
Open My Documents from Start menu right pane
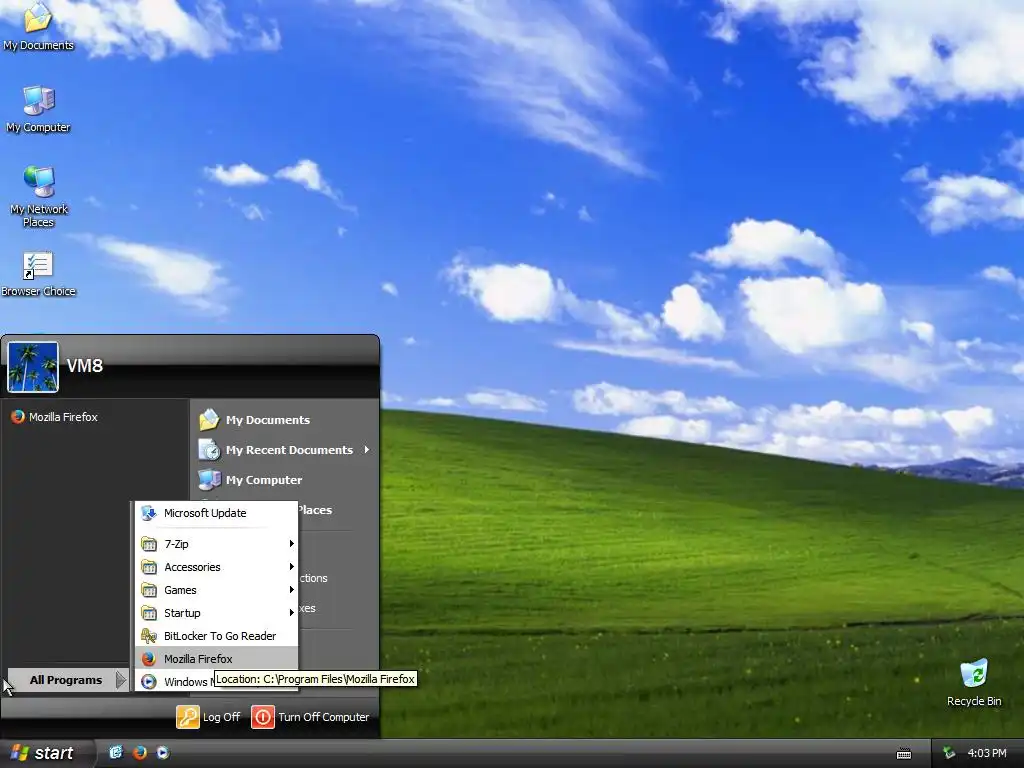[x=255, y=420]
